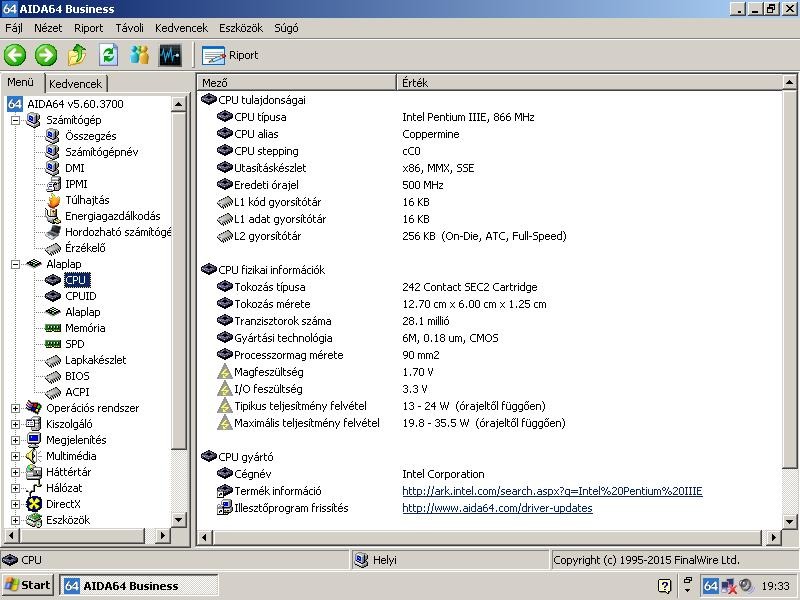The height and width of the screenshot is (600, 800).
Task: Open the Windows Start menu
Action: coord(28,585)
